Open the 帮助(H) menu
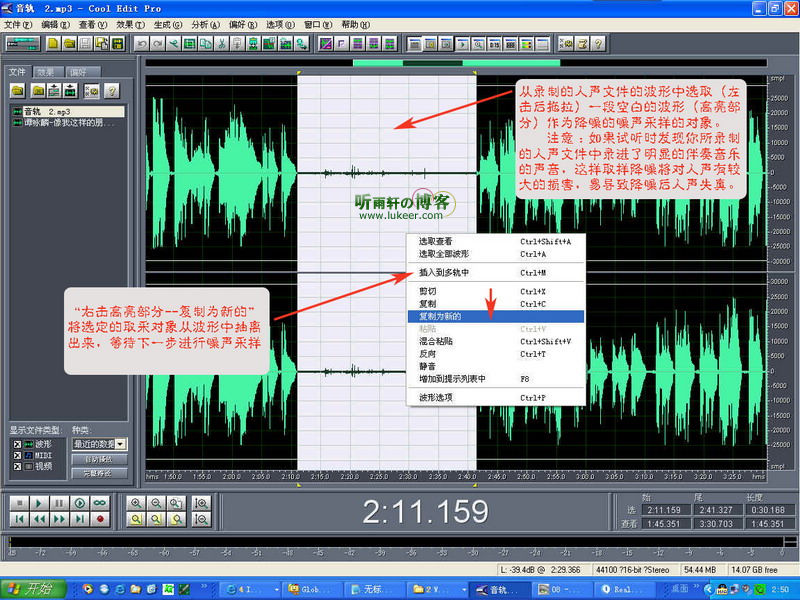The image size is (800, 600). tap(356, 24)
